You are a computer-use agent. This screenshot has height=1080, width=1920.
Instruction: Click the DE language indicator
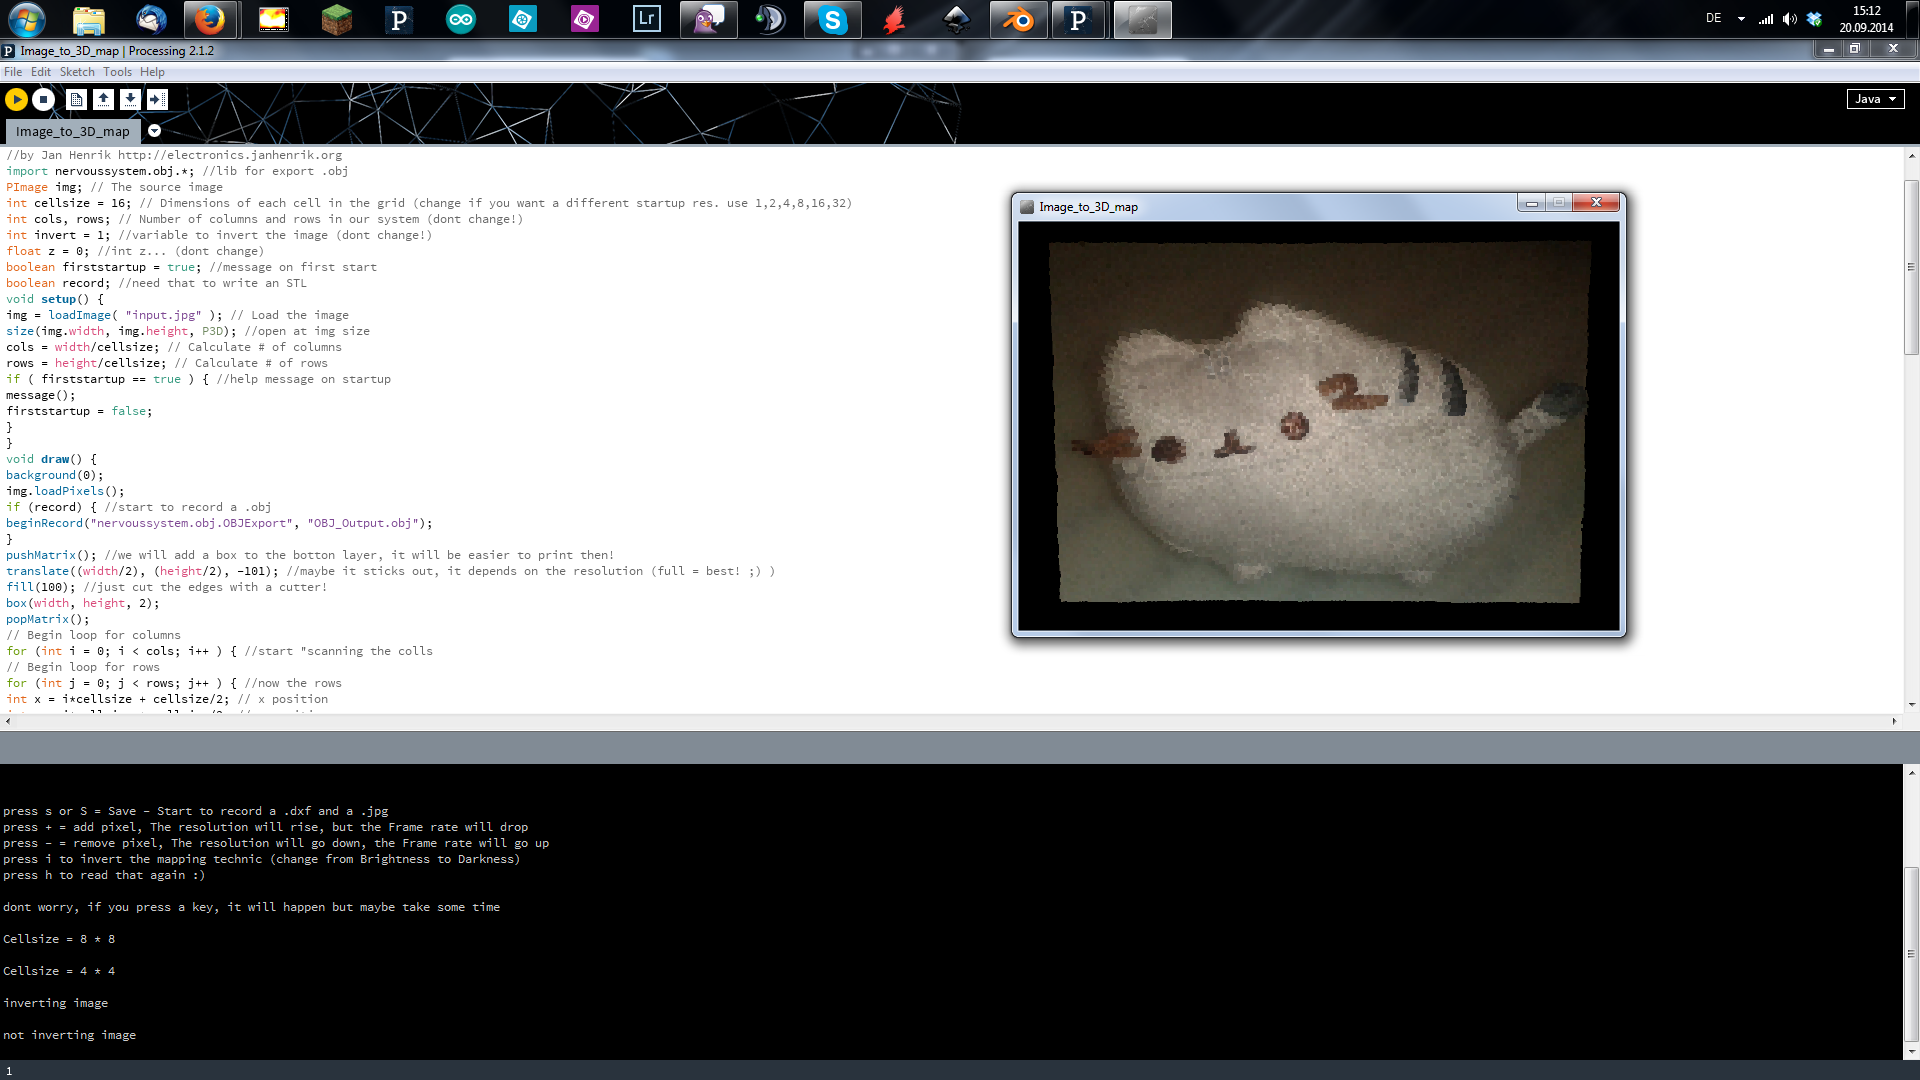tap(1713, 18)
